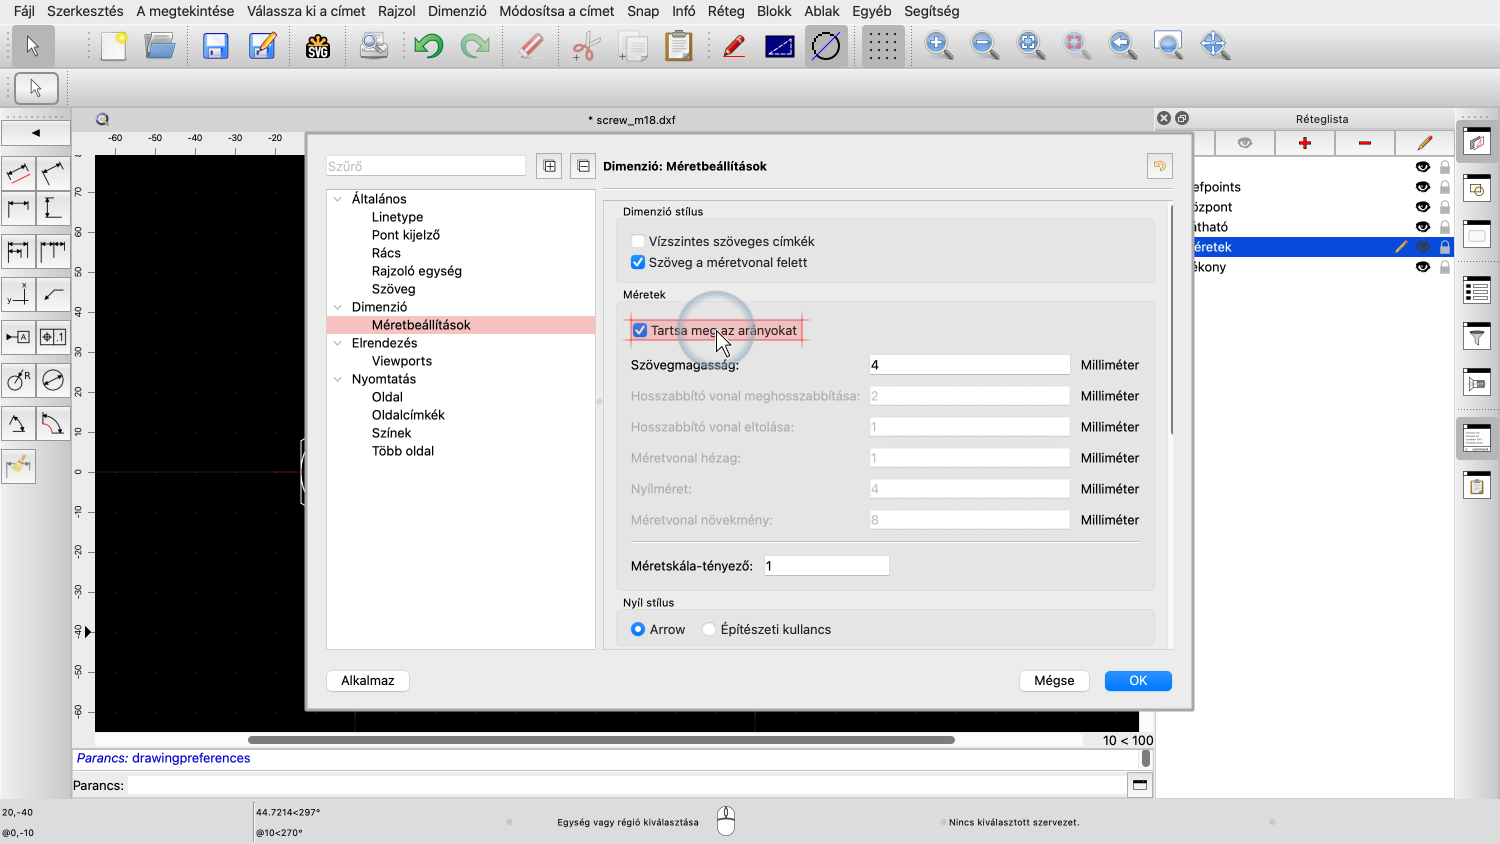
Task: Enable 'Vízszintes szöveges címkék' checkbox
Action: pyautogui.click(x=638, y=241)
